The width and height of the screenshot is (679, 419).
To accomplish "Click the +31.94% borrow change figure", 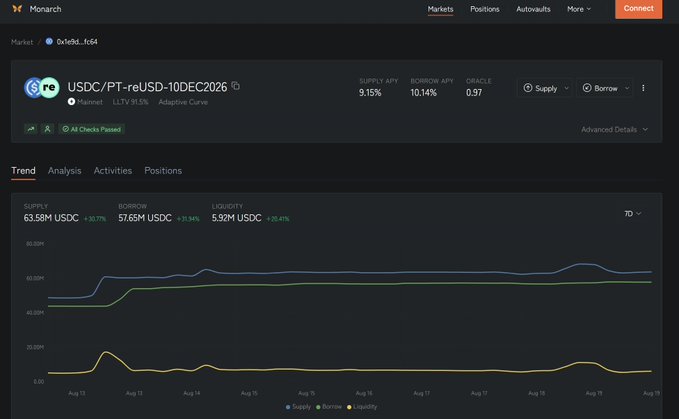I will [188, 219].
